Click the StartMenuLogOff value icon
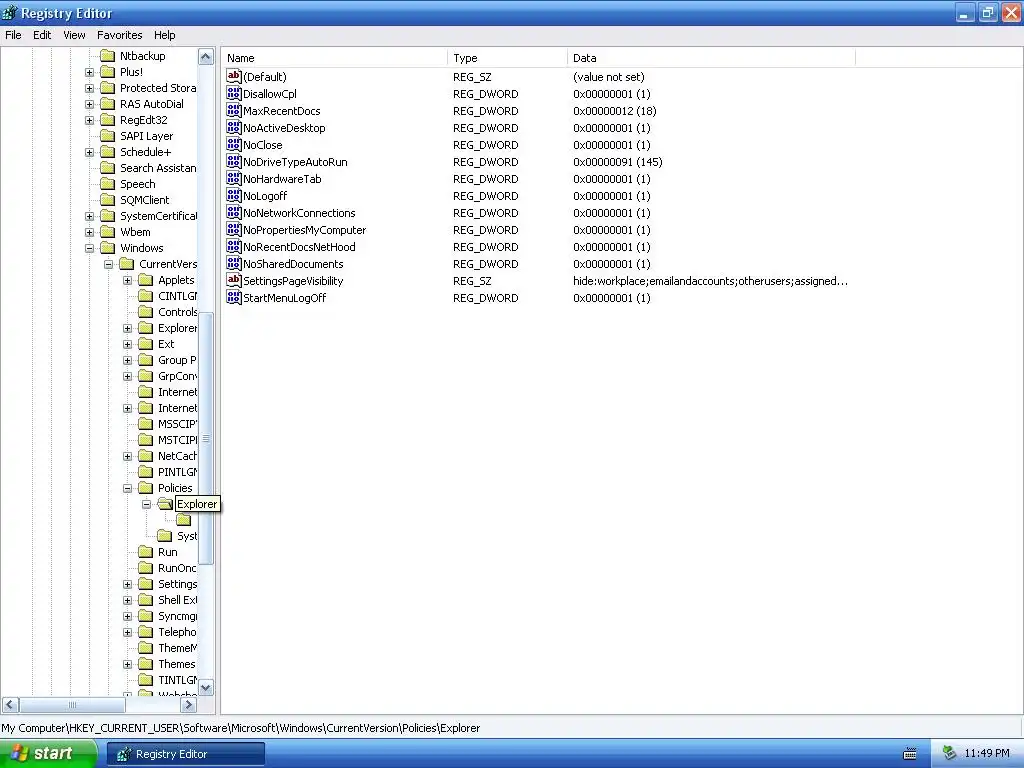This screenshot has height=768, width=1024. coord(234,297)
